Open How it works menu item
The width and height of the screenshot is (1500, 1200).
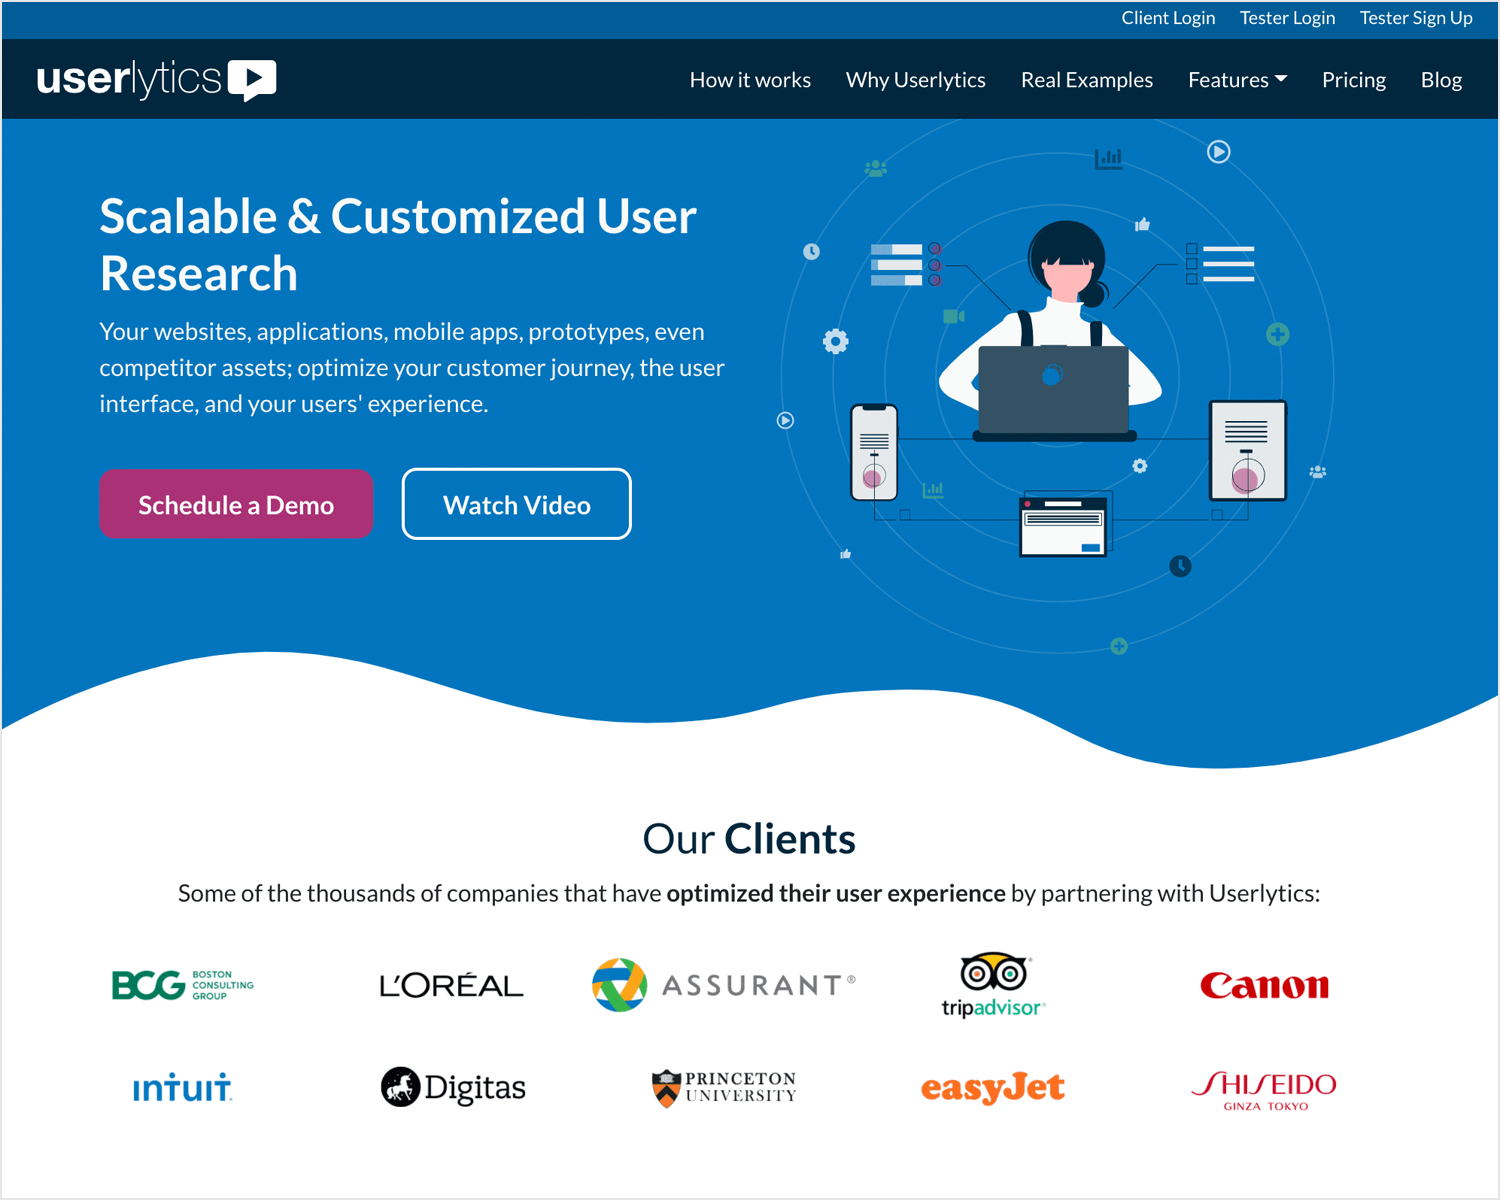click(x=750, y=80)
